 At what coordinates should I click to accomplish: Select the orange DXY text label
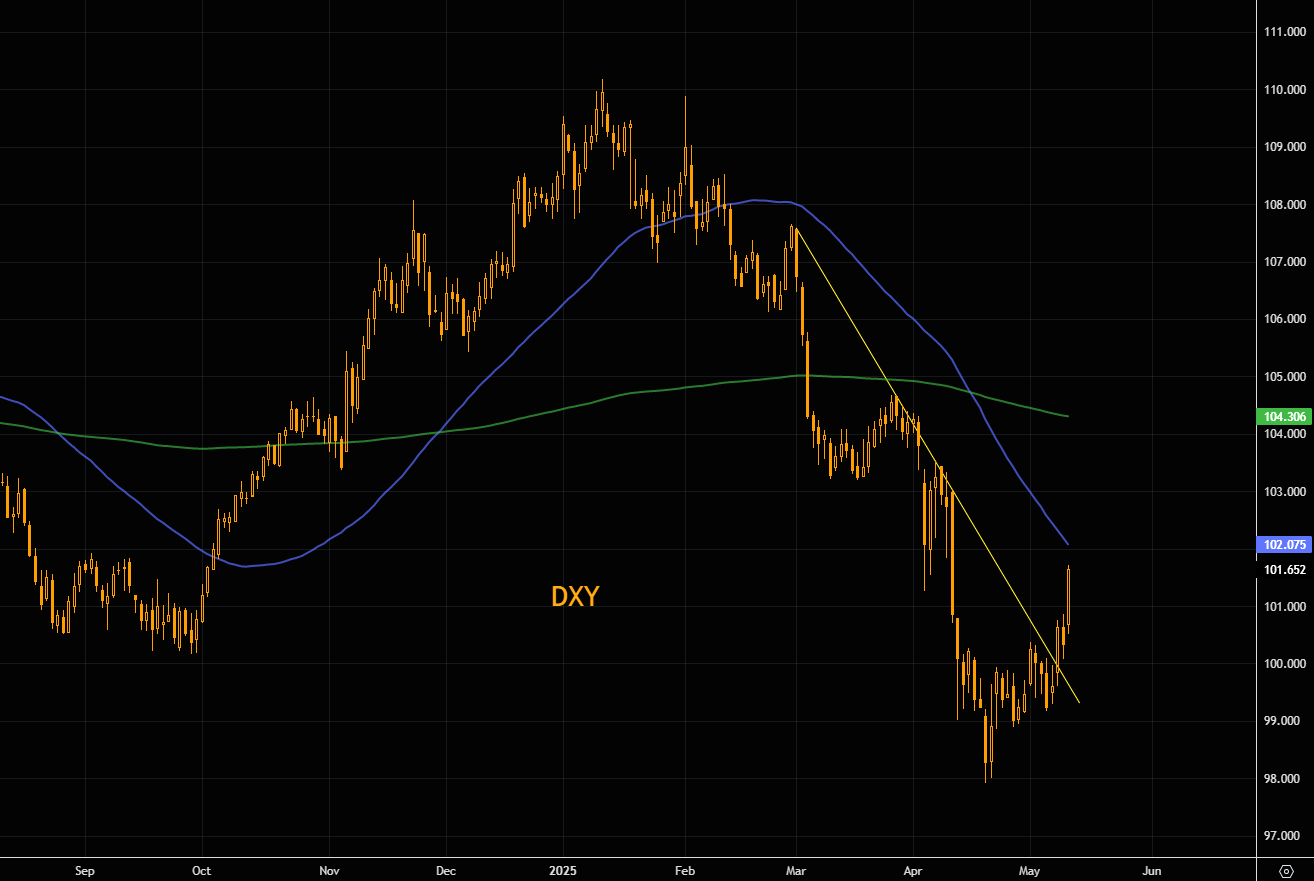pyautogui.click(x=575, y=597)
